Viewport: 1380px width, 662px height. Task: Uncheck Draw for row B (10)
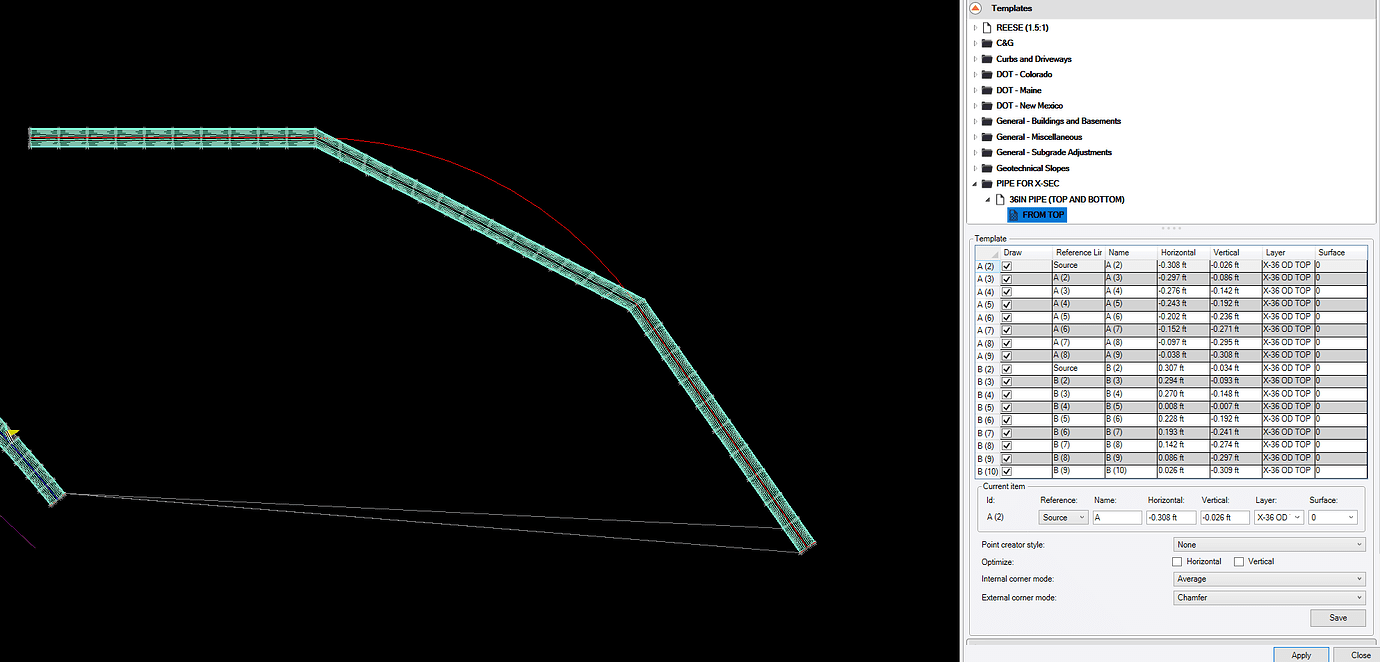tap(1007, 471)
